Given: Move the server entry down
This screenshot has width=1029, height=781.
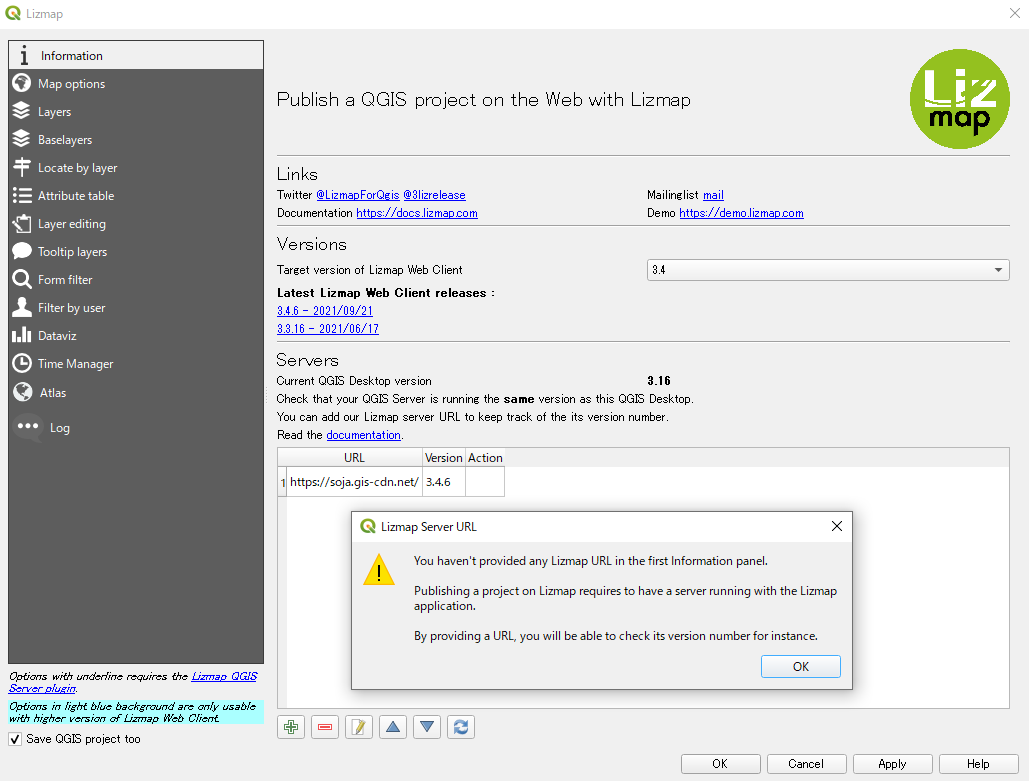Looking at the screenshot, I should pos(426,727).
